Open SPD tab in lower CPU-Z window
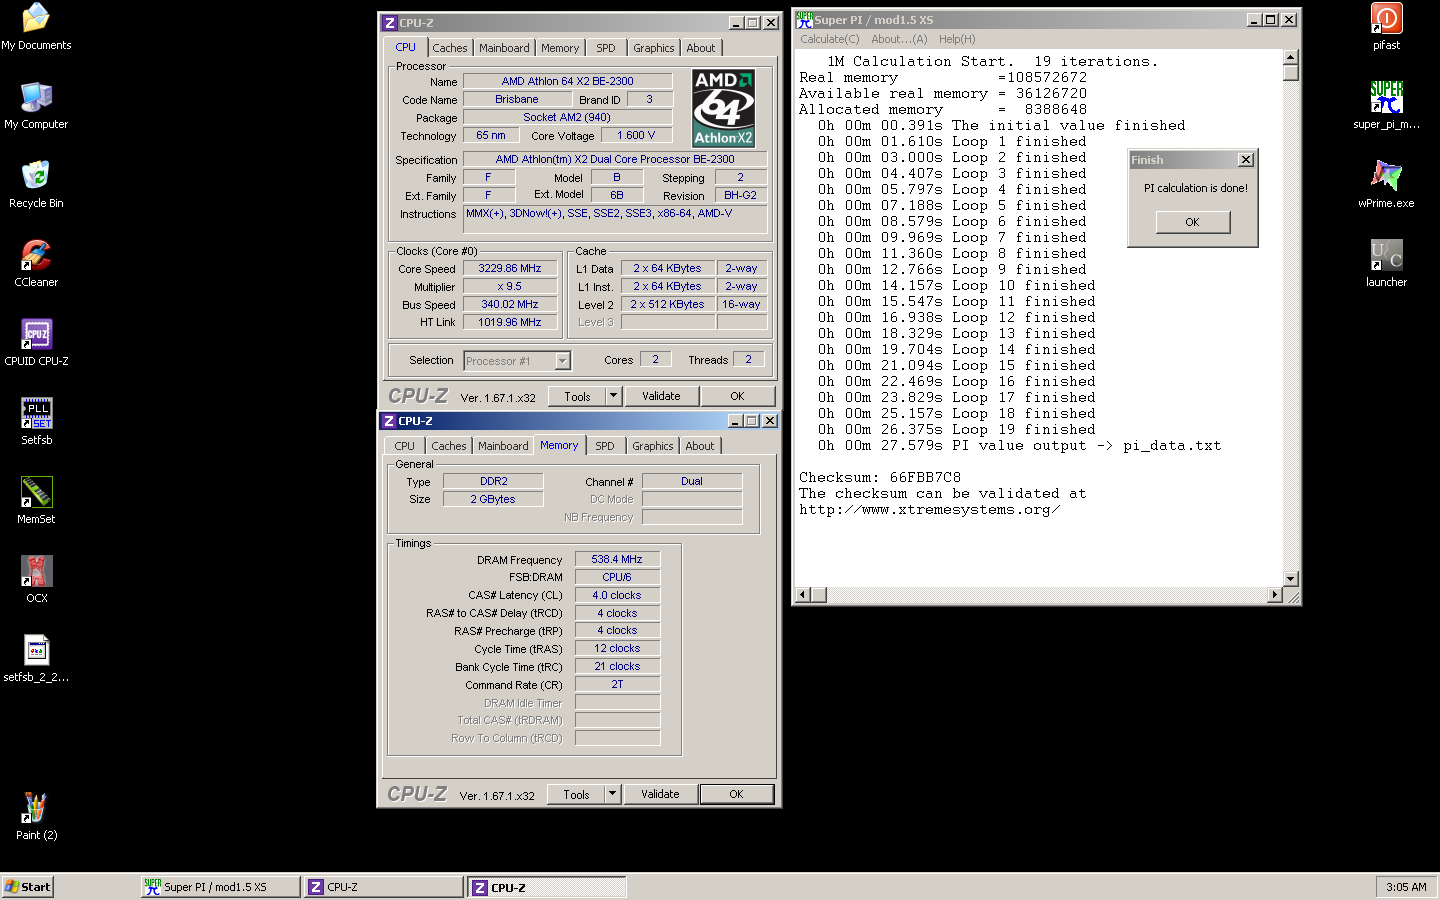 point(605,446)
